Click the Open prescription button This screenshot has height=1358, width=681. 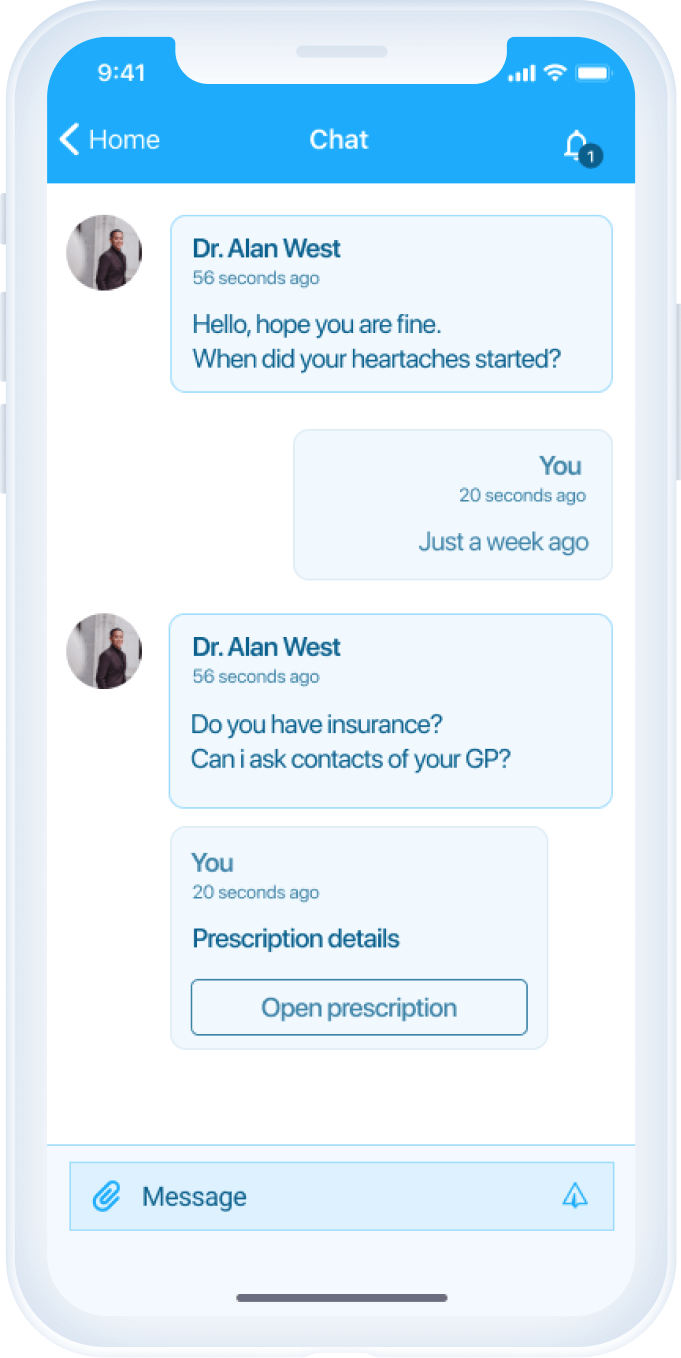(x=359, y=1007)
